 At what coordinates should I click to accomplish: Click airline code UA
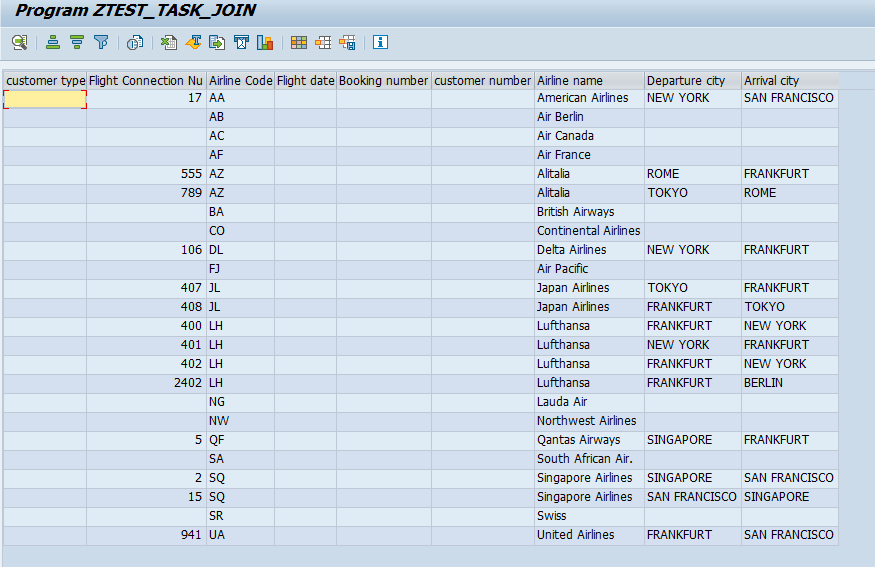pos(241,535)
